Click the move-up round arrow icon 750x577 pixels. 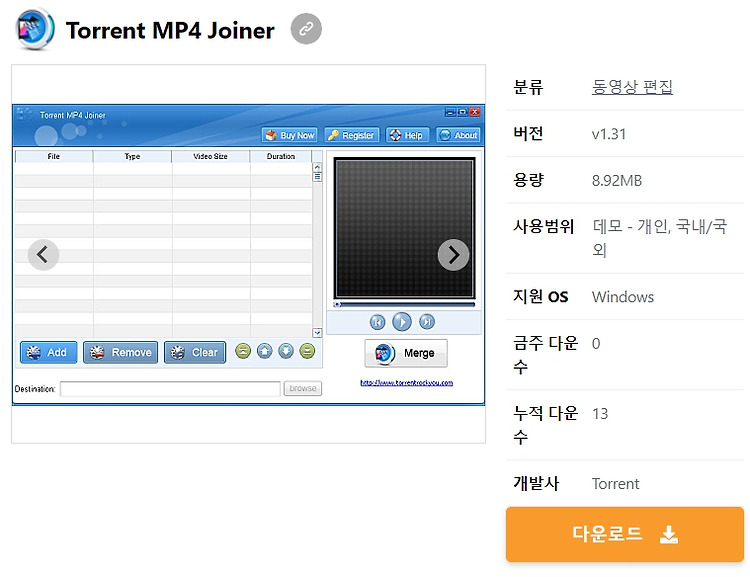pyautogui.click(x=265, y=351)
